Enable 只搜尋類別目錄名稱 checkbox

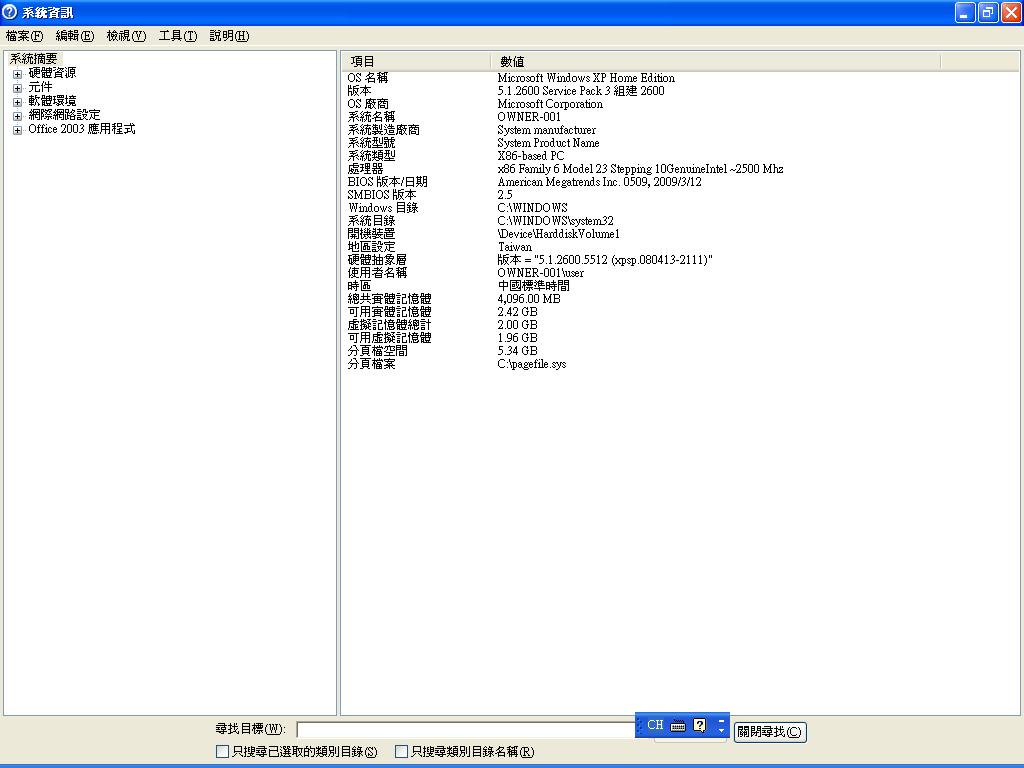point(402,752)
